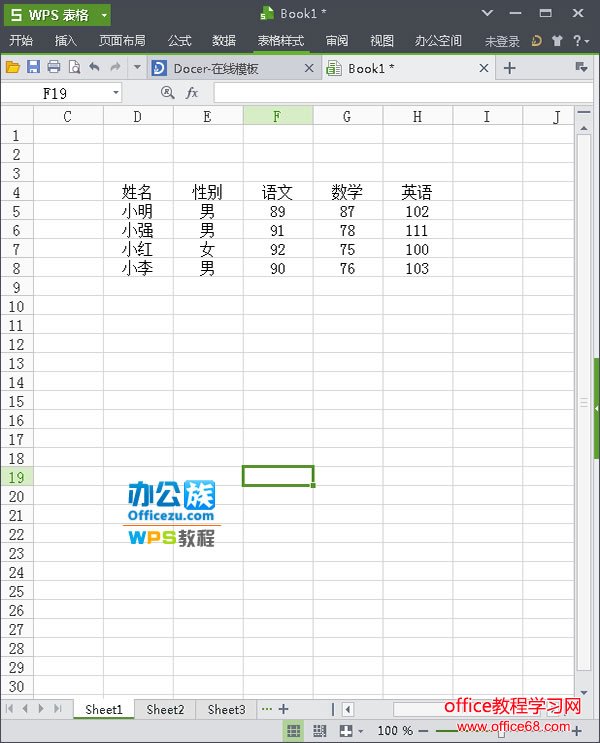Click the cell containing 姓名
The width and height of the screenshot is (600, 743).
138,192
